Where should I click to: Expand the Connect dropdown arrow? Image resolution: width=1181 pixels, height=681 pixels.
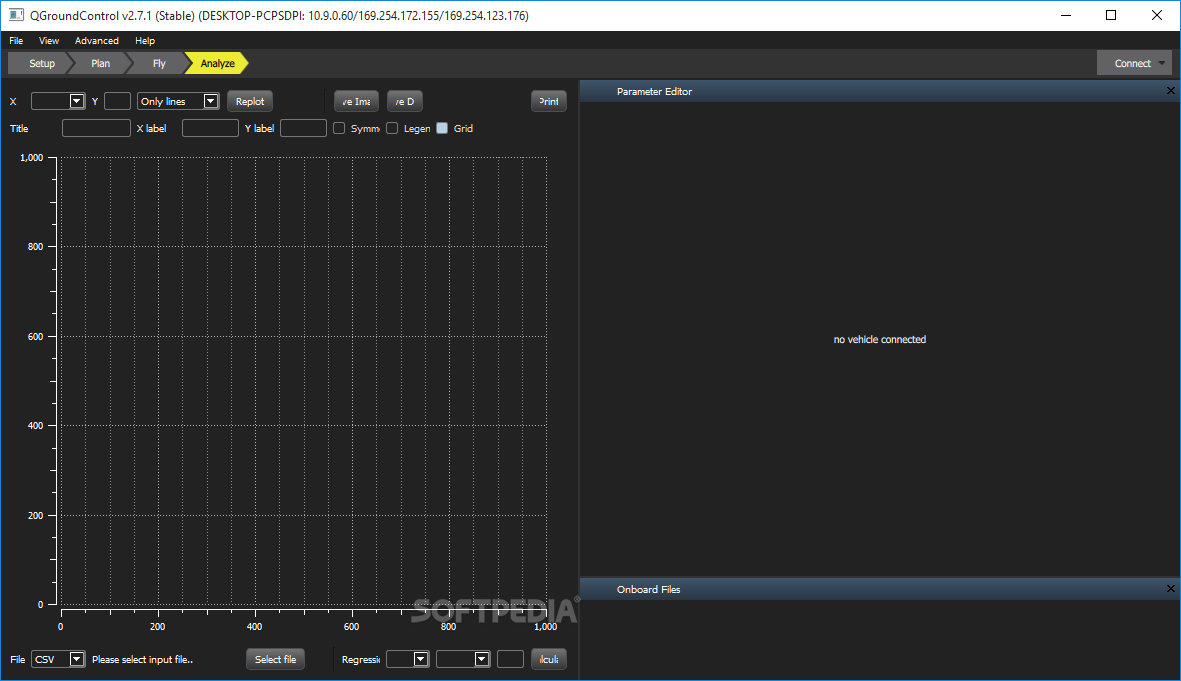click(x=1161, y=63)
